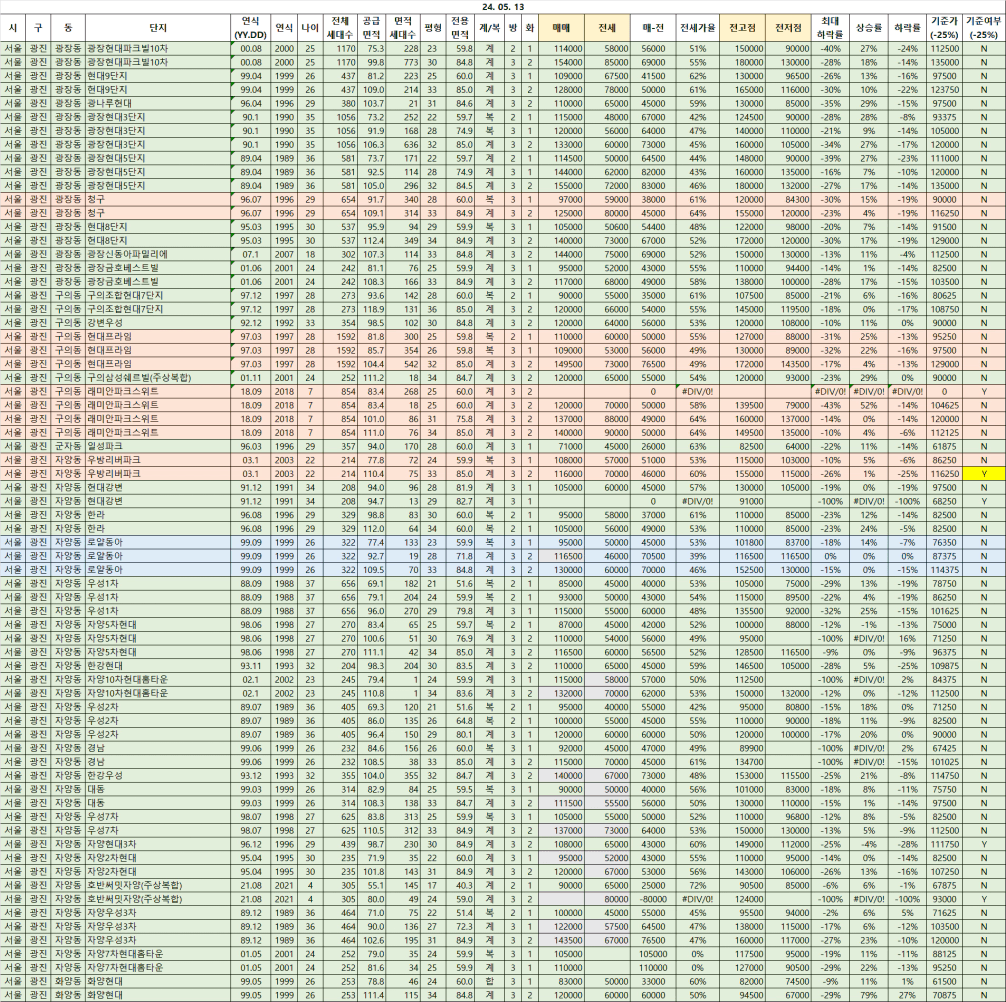
Task: Select the 매-전 column header
Action: point(652,28)
